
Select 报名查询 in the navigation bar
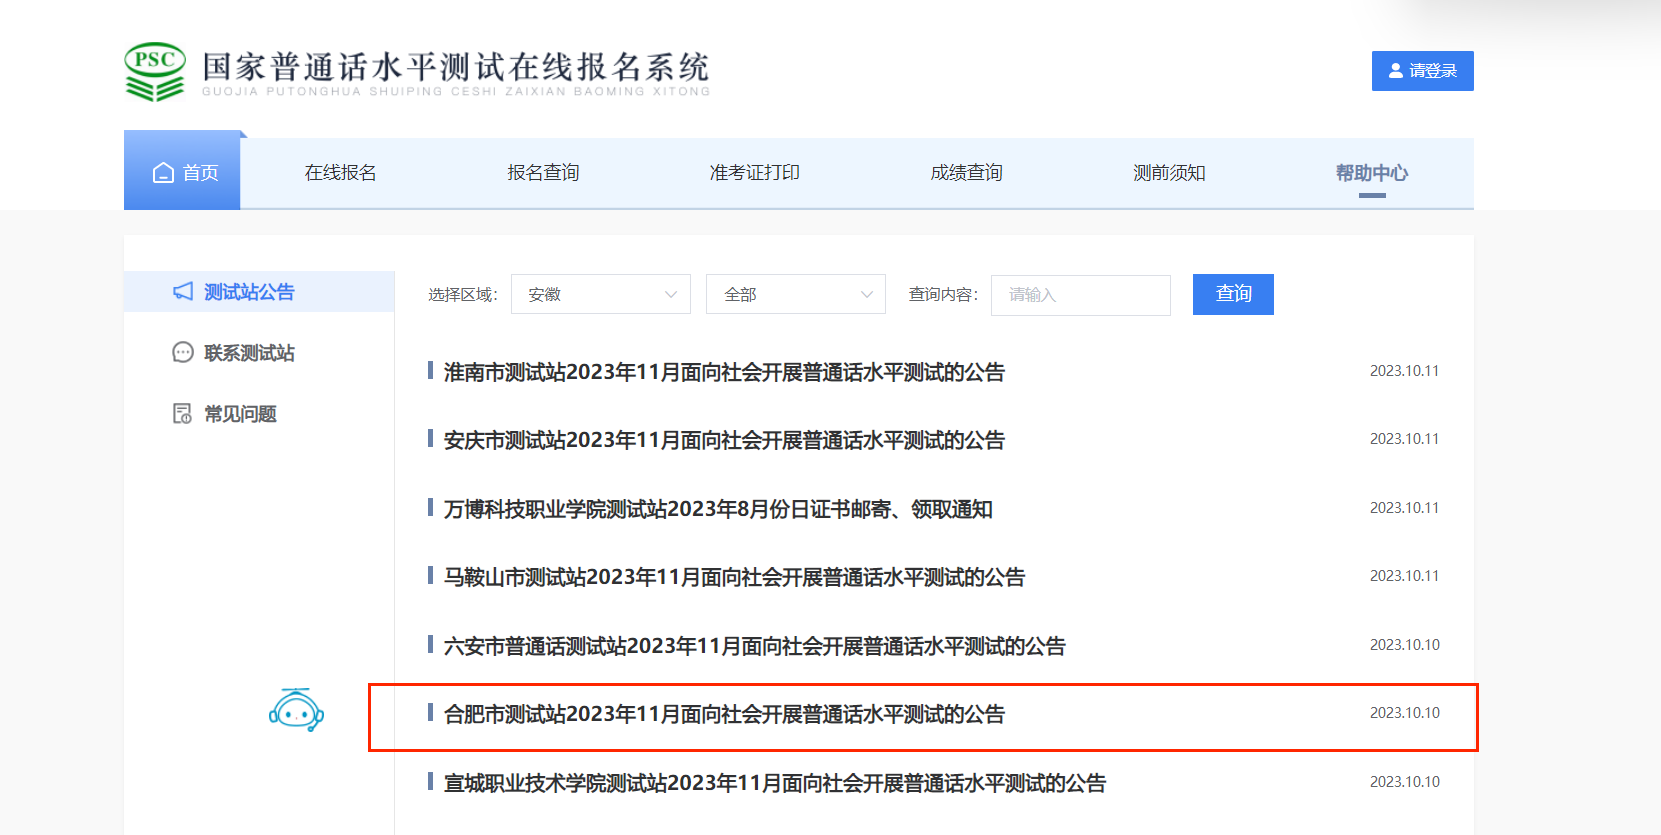click(x=543, y=173)
